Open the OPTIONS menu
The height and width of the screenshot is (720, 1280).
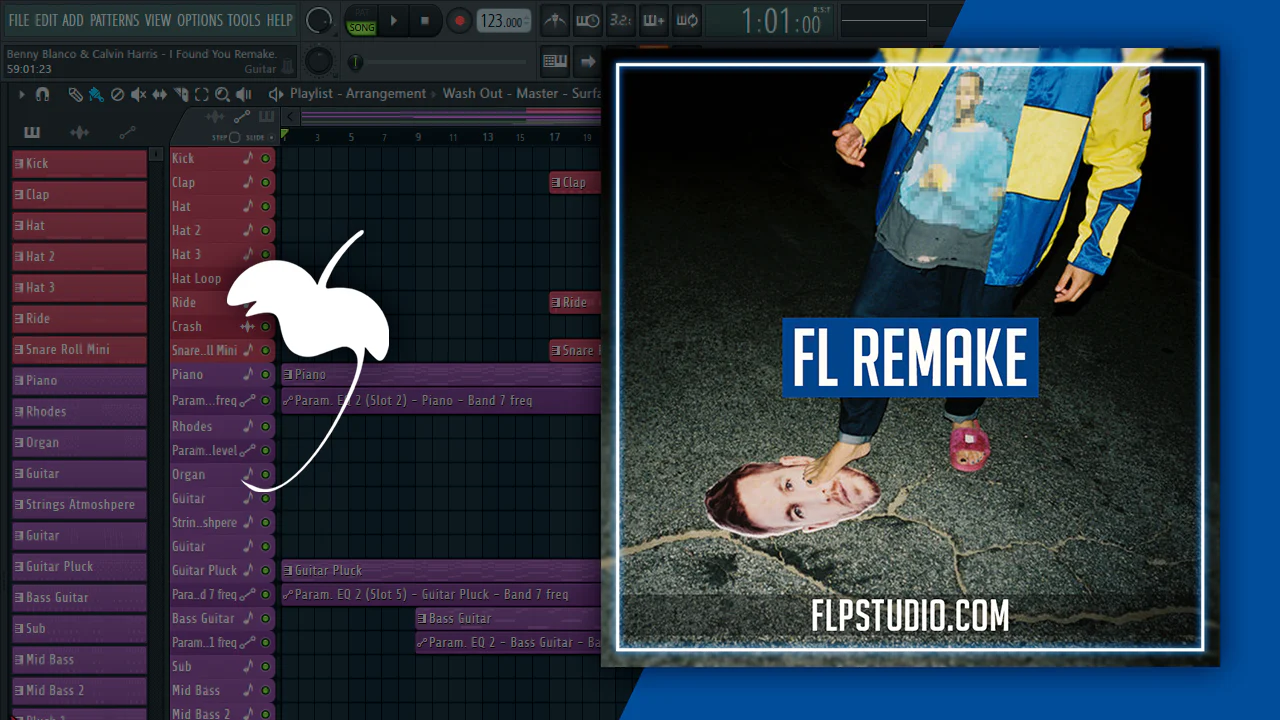coord(200,20)
